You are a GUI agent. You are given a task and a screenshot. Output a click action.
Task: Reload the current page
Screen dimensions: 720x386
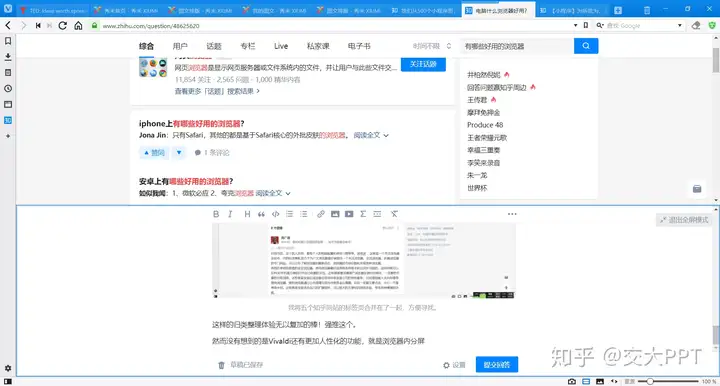(x=62, y=26)
